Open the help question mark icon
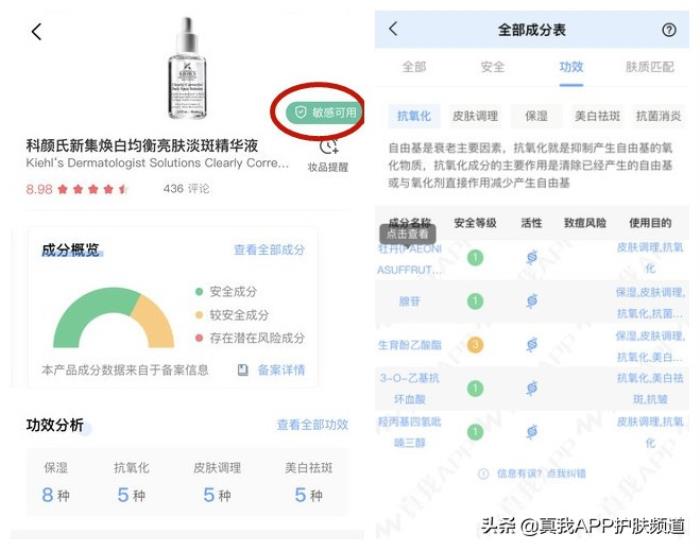This screenshot has height=550, width=700. click(669, 30)
